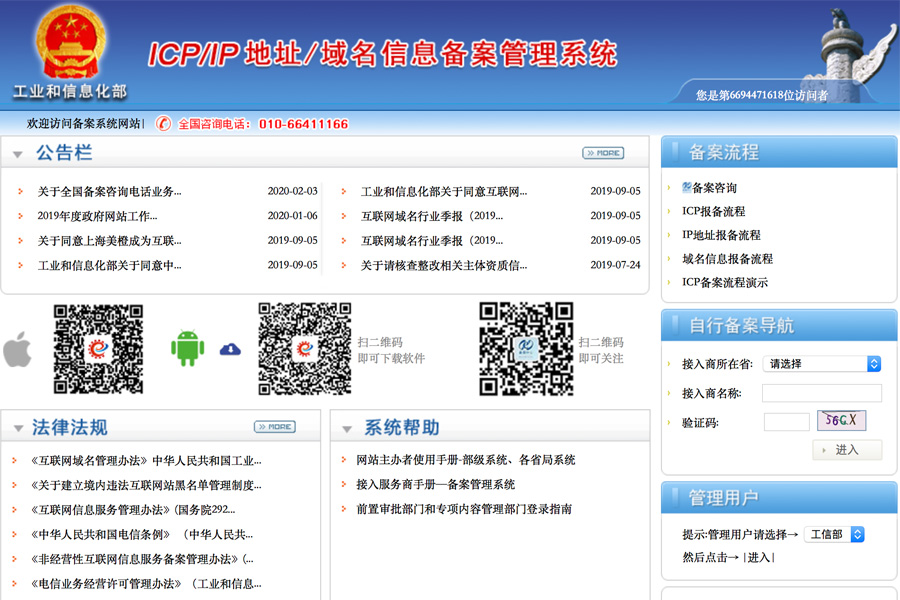
Task: Click the yellow arrow beside 验证码 label
Action: coord(672,421)
